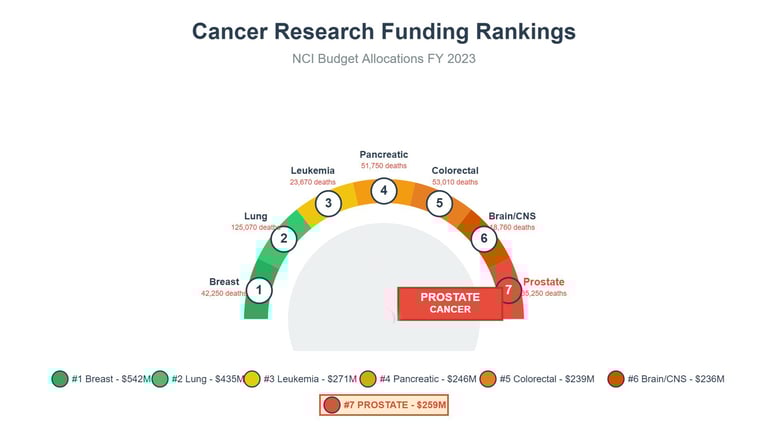The width and height of the screenshot is (768, 430).
Task: Click the gray semicircle gauge center
Action: pos(384,287)
